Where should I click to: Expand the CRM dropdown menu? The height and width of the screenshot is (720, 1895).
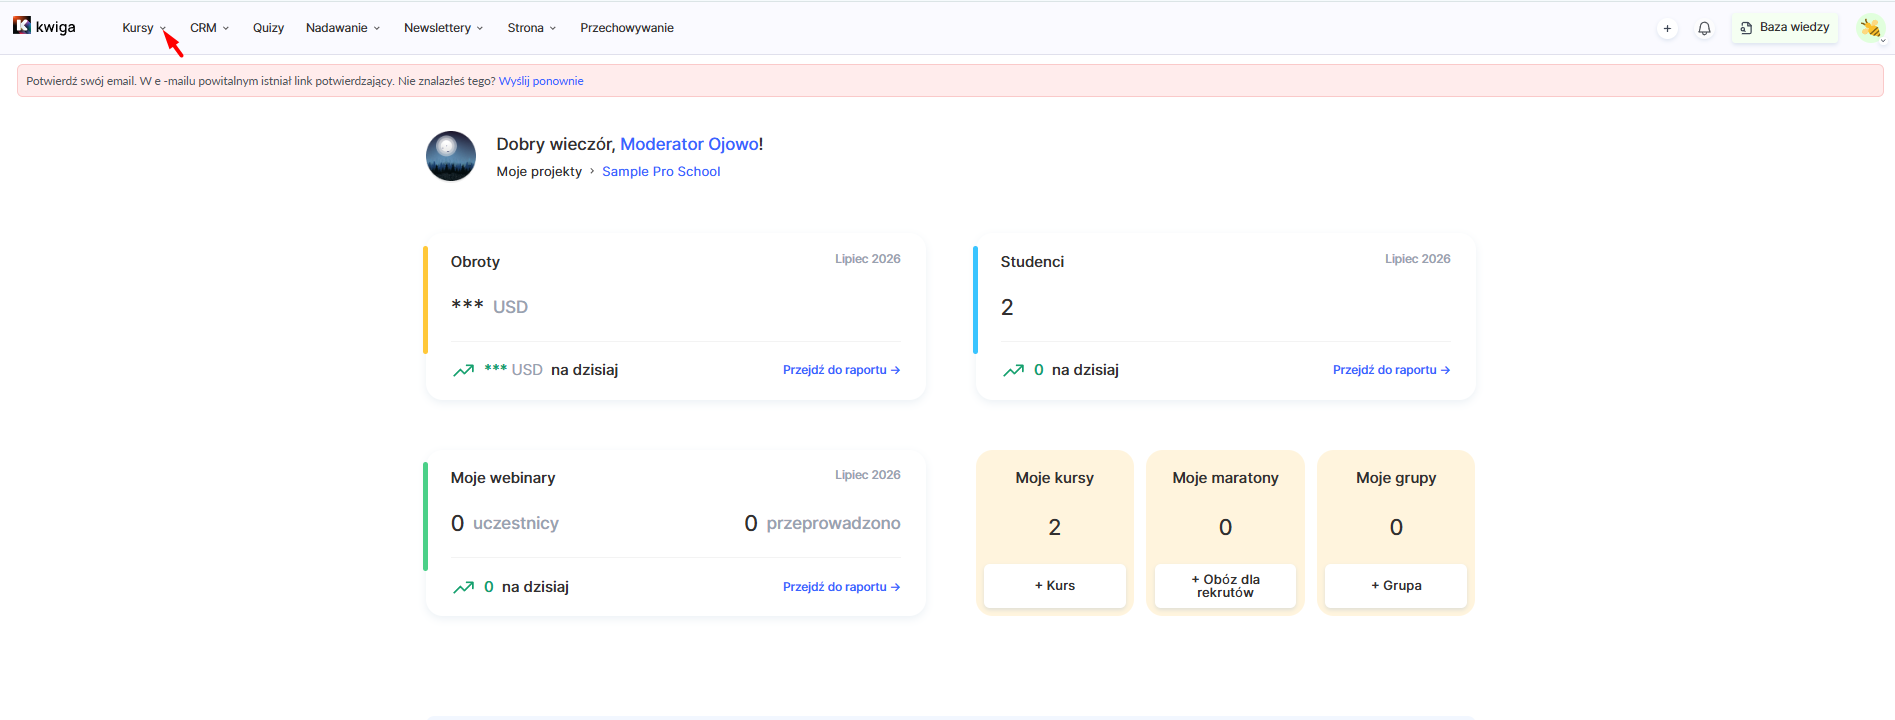coord(209,28)
